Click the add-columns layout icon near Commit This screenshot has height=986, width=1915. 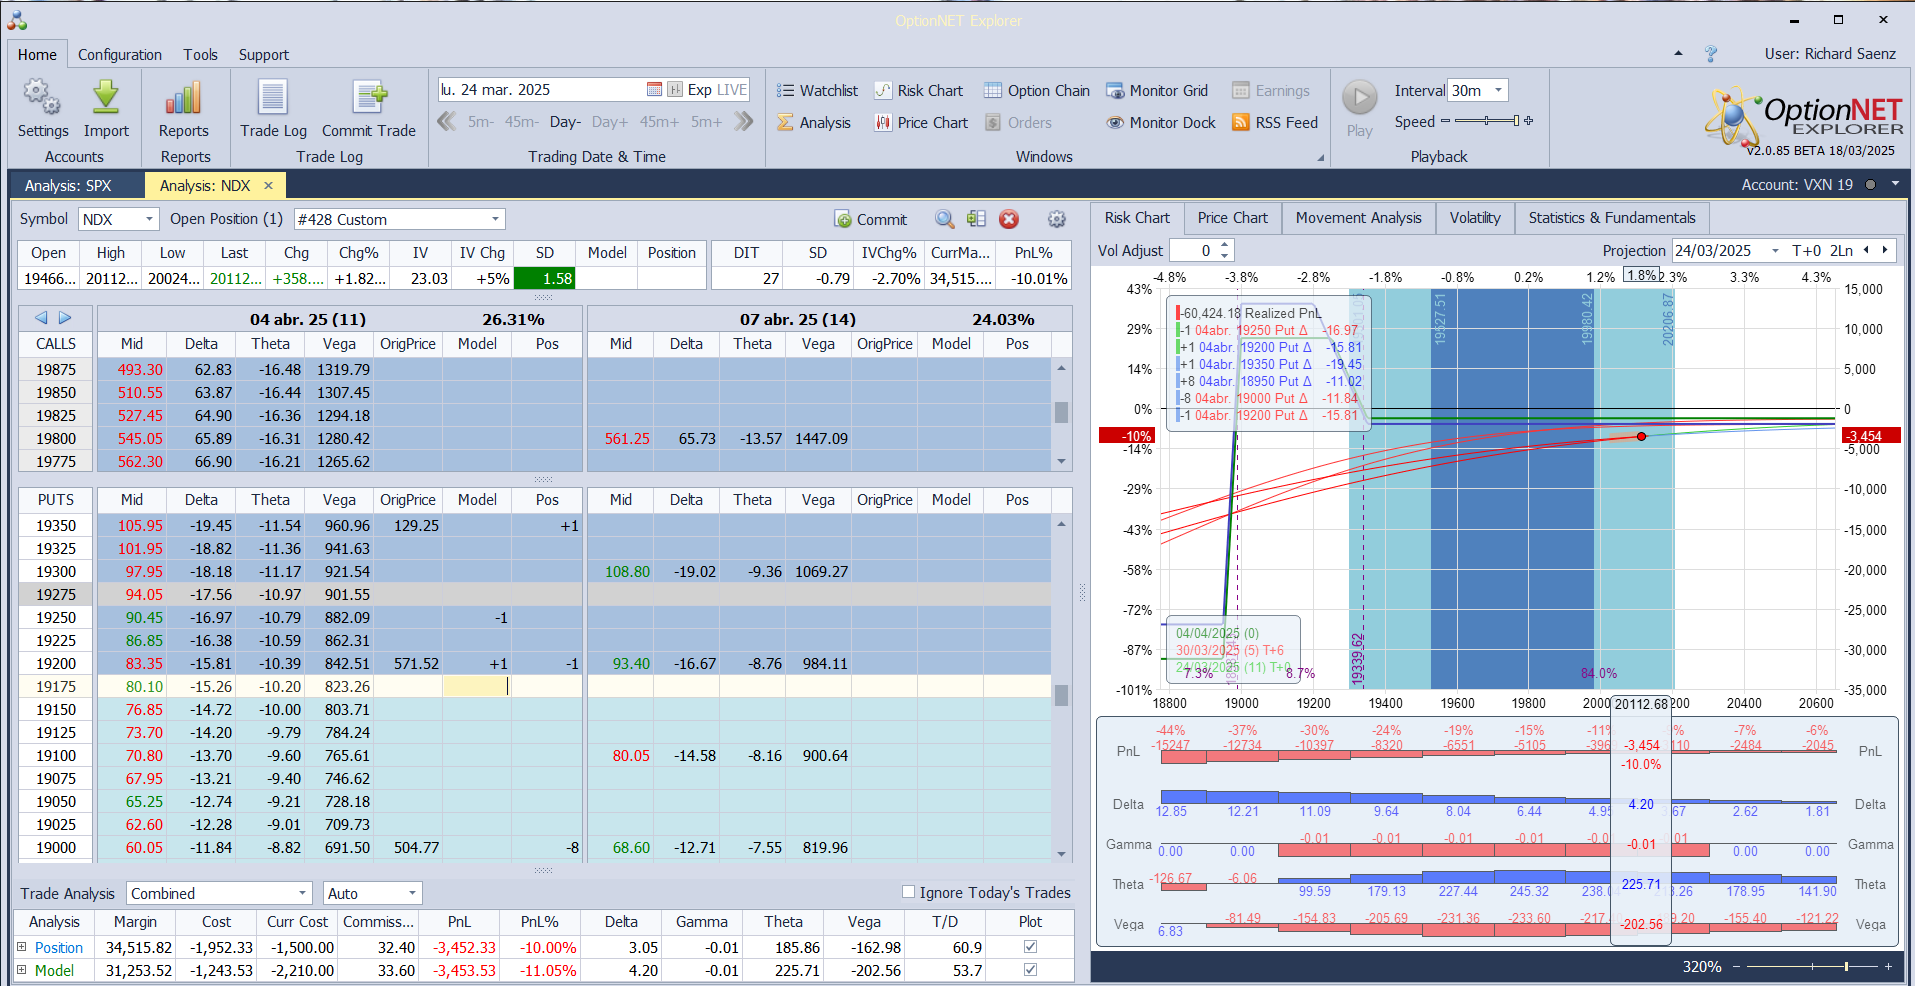(x=976, y=219)
